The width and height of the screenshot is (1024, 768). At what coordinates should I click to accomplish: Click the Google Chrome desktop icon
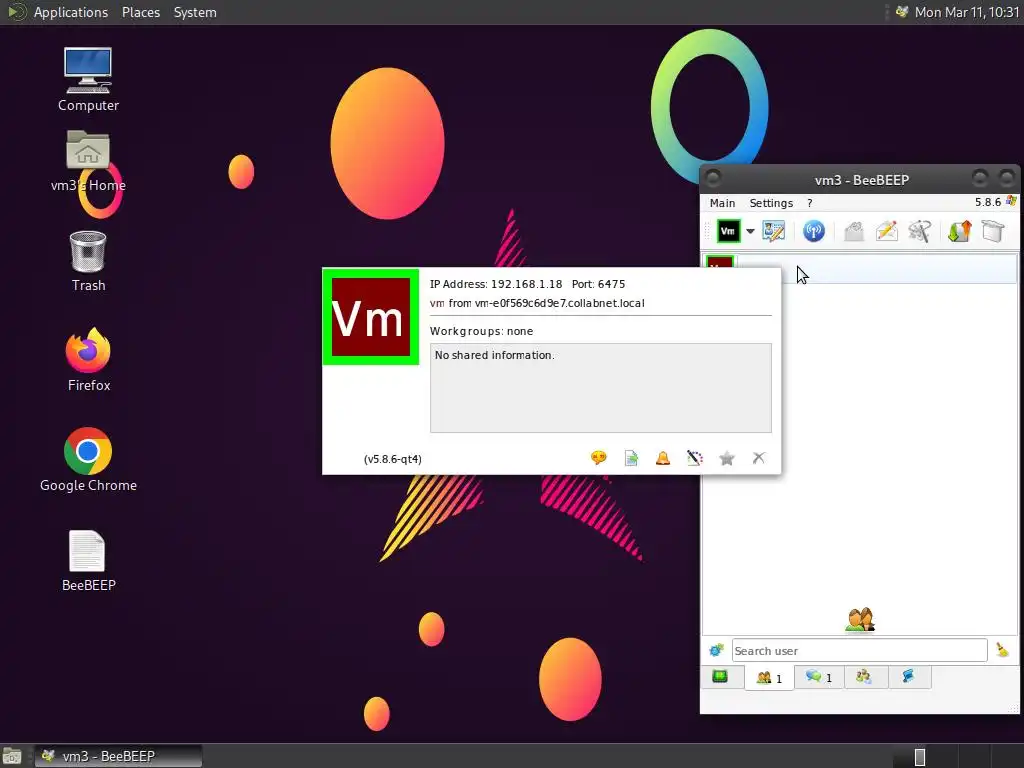(x=88, y=460)
